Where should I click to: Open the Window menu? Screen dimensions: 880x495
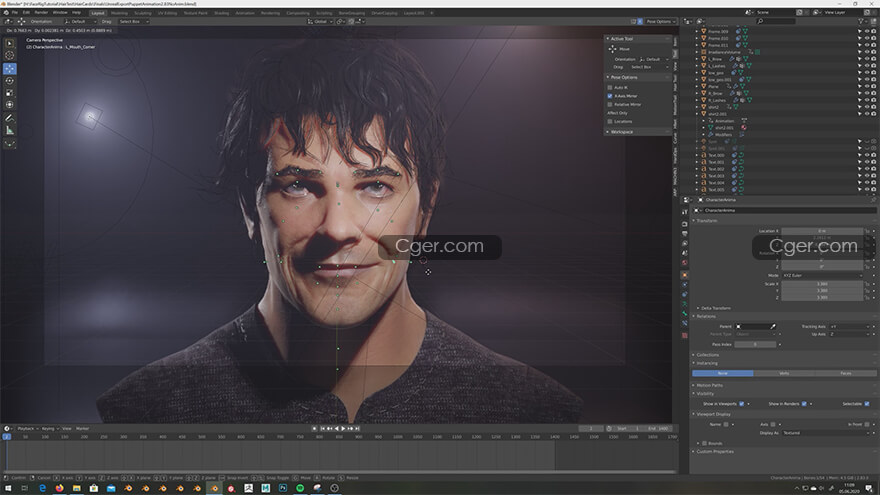tap(59, 12)
